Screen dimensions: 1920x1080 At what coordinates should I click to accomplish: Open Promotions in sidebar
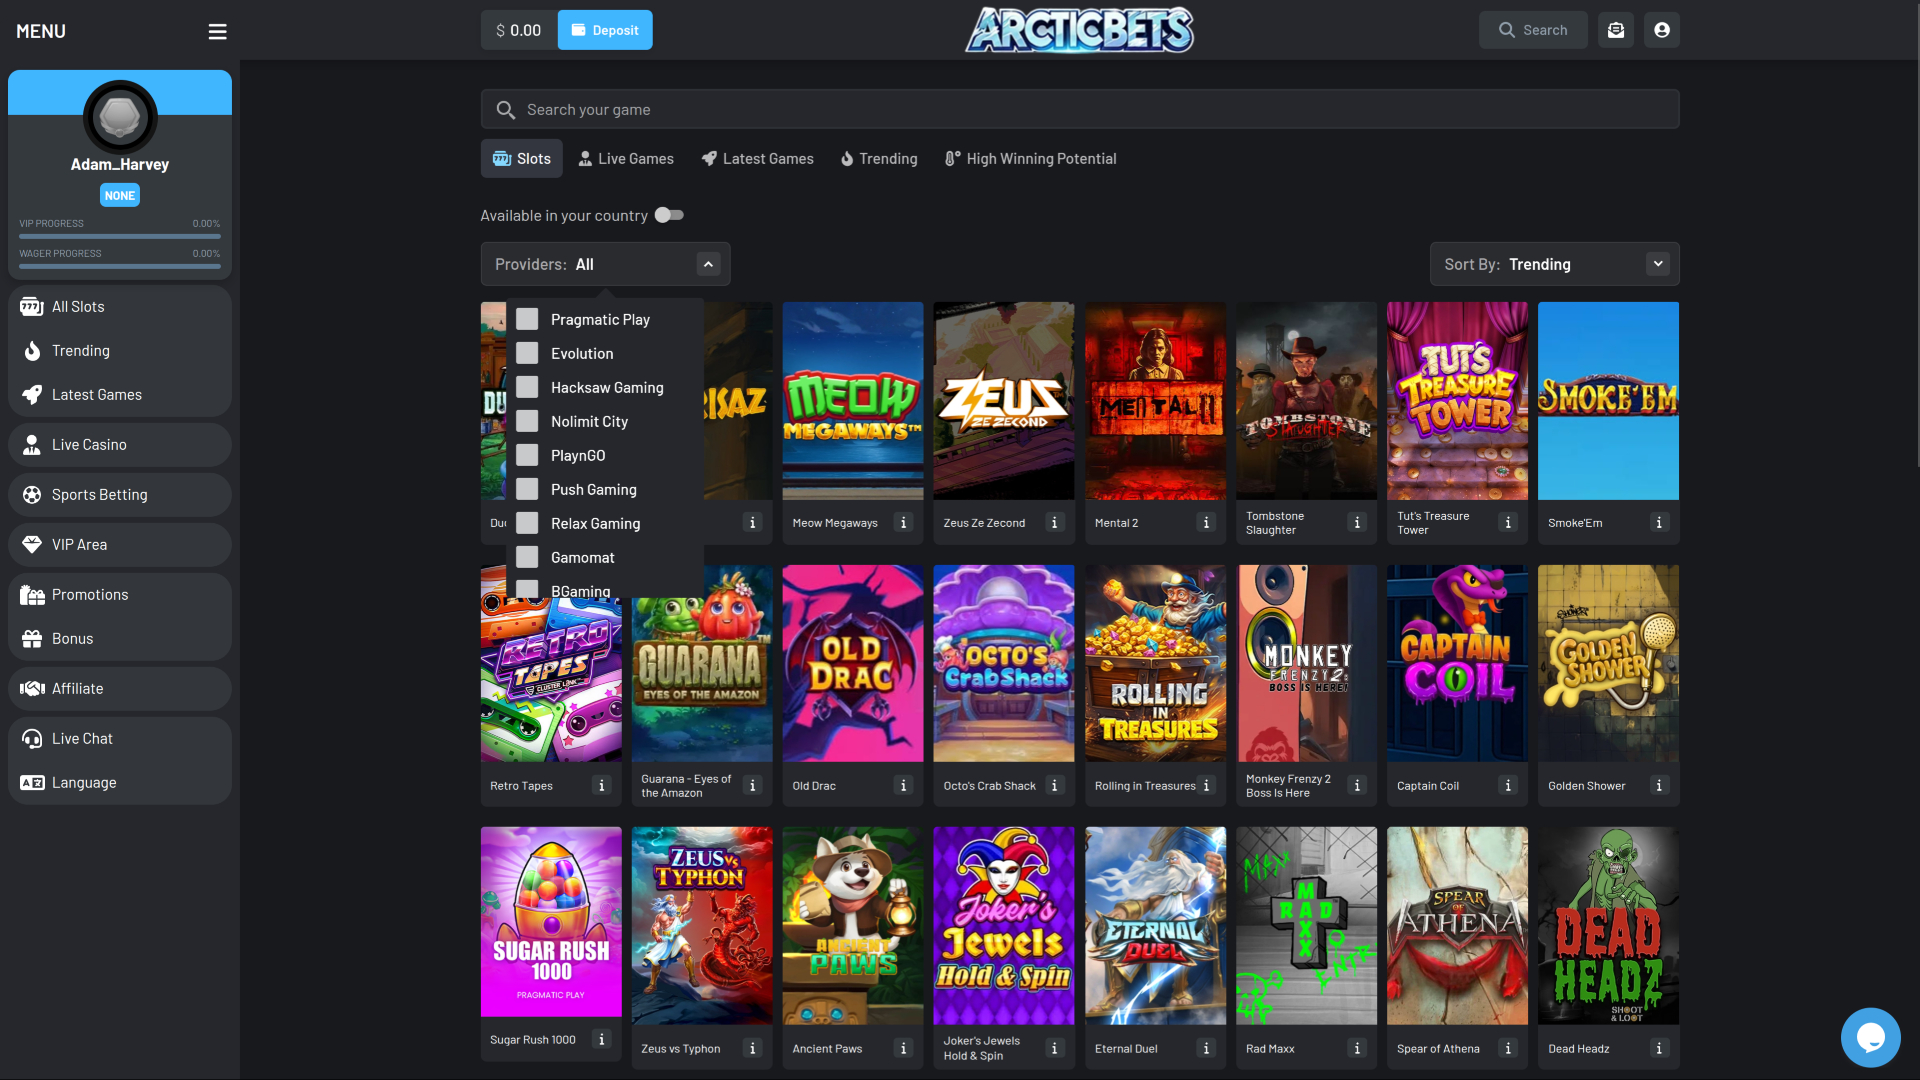pyautogui.click(x=120, y=595)
